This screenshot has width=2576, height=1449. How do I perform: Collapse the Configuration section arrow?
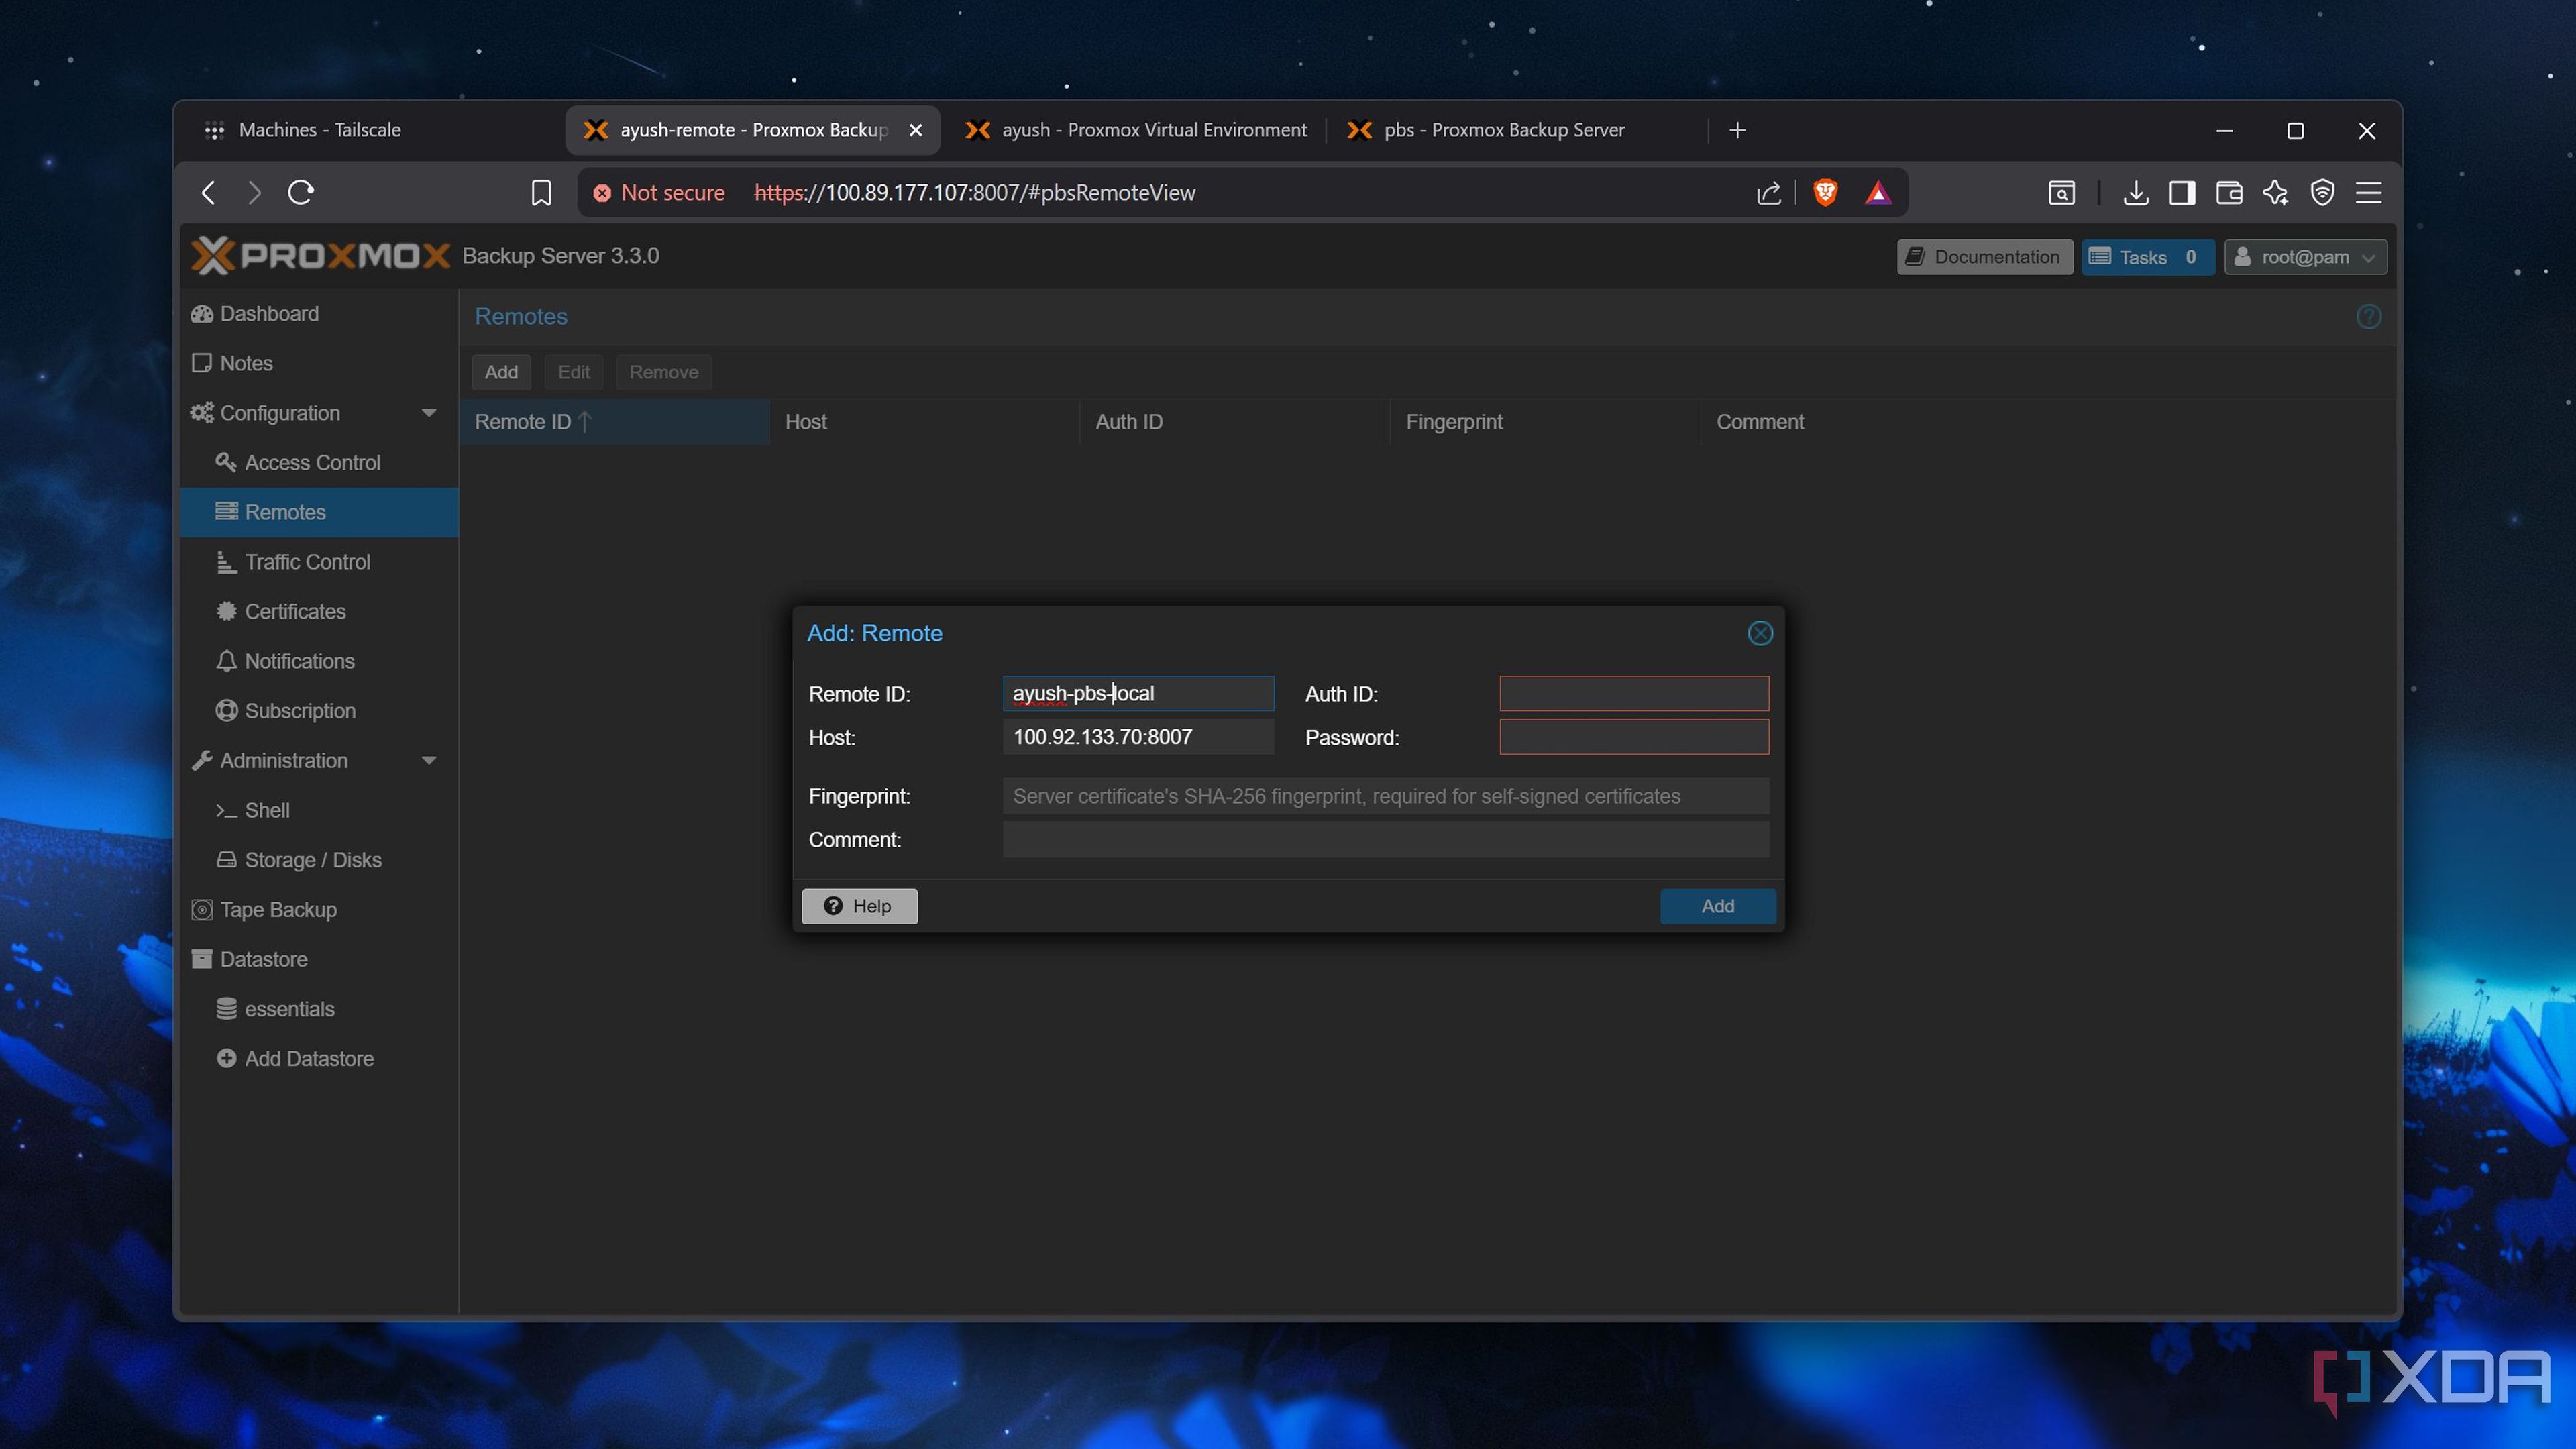coord(429,413)
